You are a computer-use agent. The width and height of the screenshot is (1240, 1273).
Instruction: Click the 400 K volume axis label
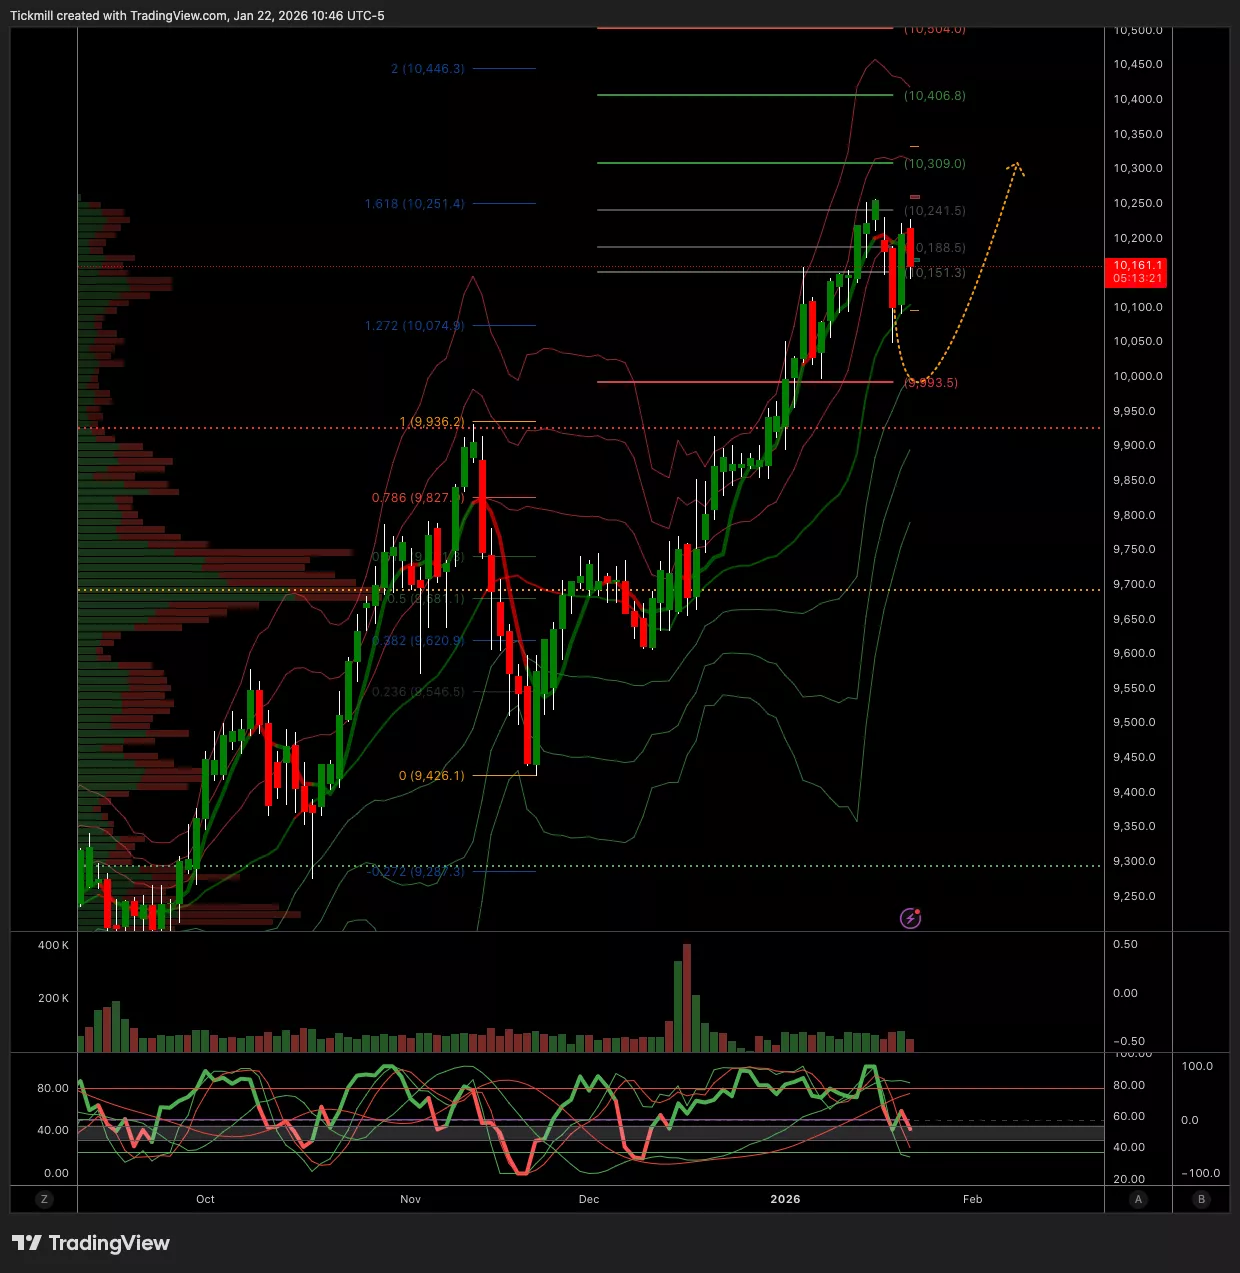(53, 945)
